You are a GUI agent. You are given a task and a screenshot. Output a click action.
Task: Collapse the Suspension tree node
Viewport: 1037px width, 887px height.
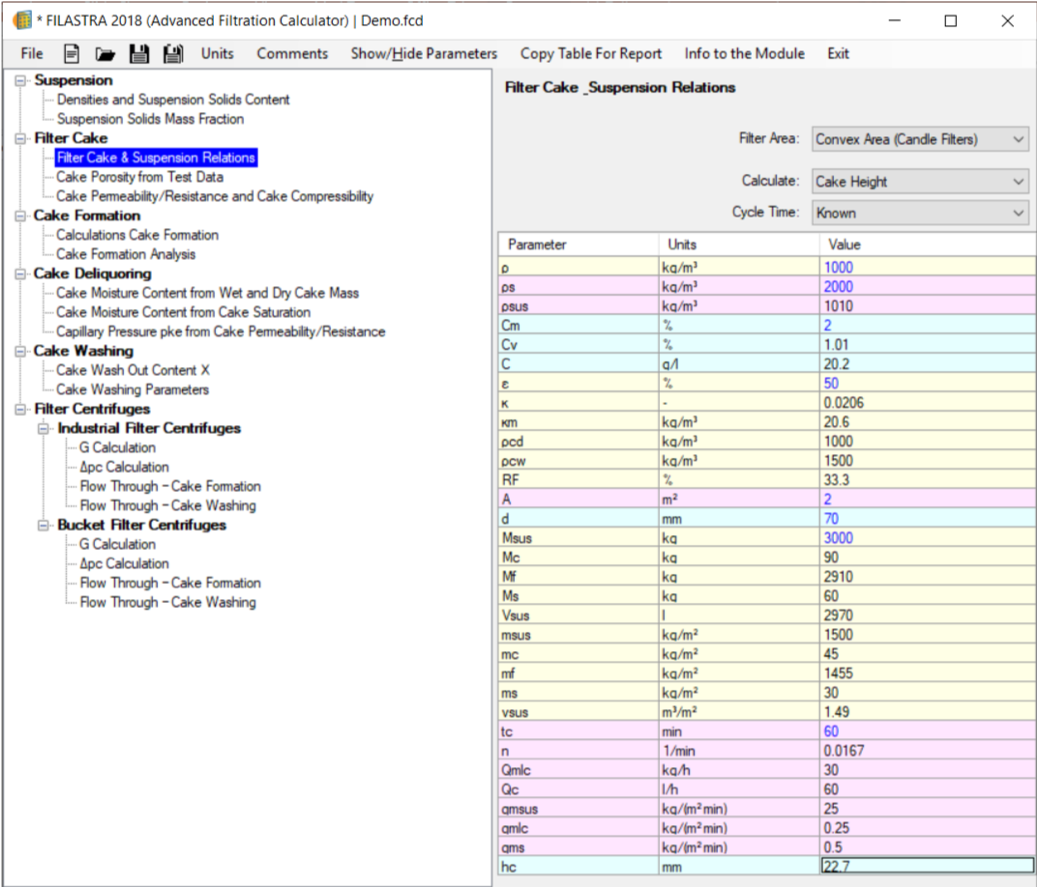(21, 80)
